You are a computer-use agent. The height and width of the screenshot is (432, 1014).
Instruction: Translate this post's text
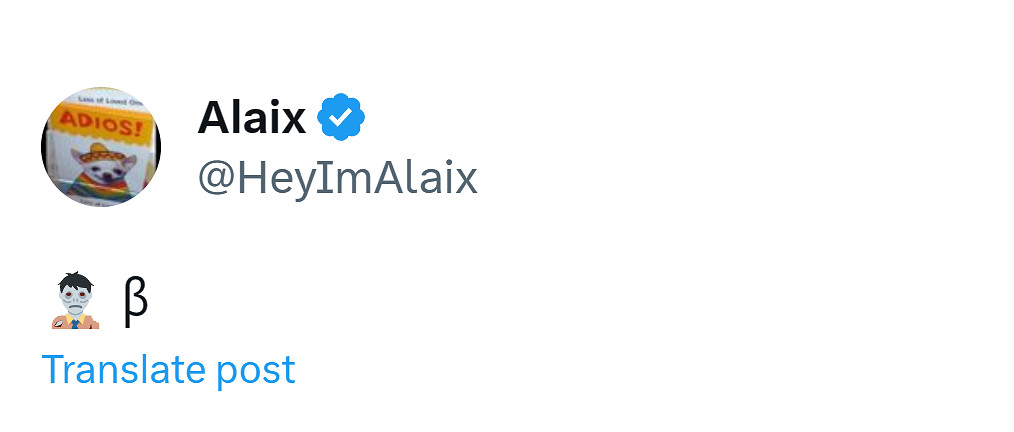coord(168,370)
